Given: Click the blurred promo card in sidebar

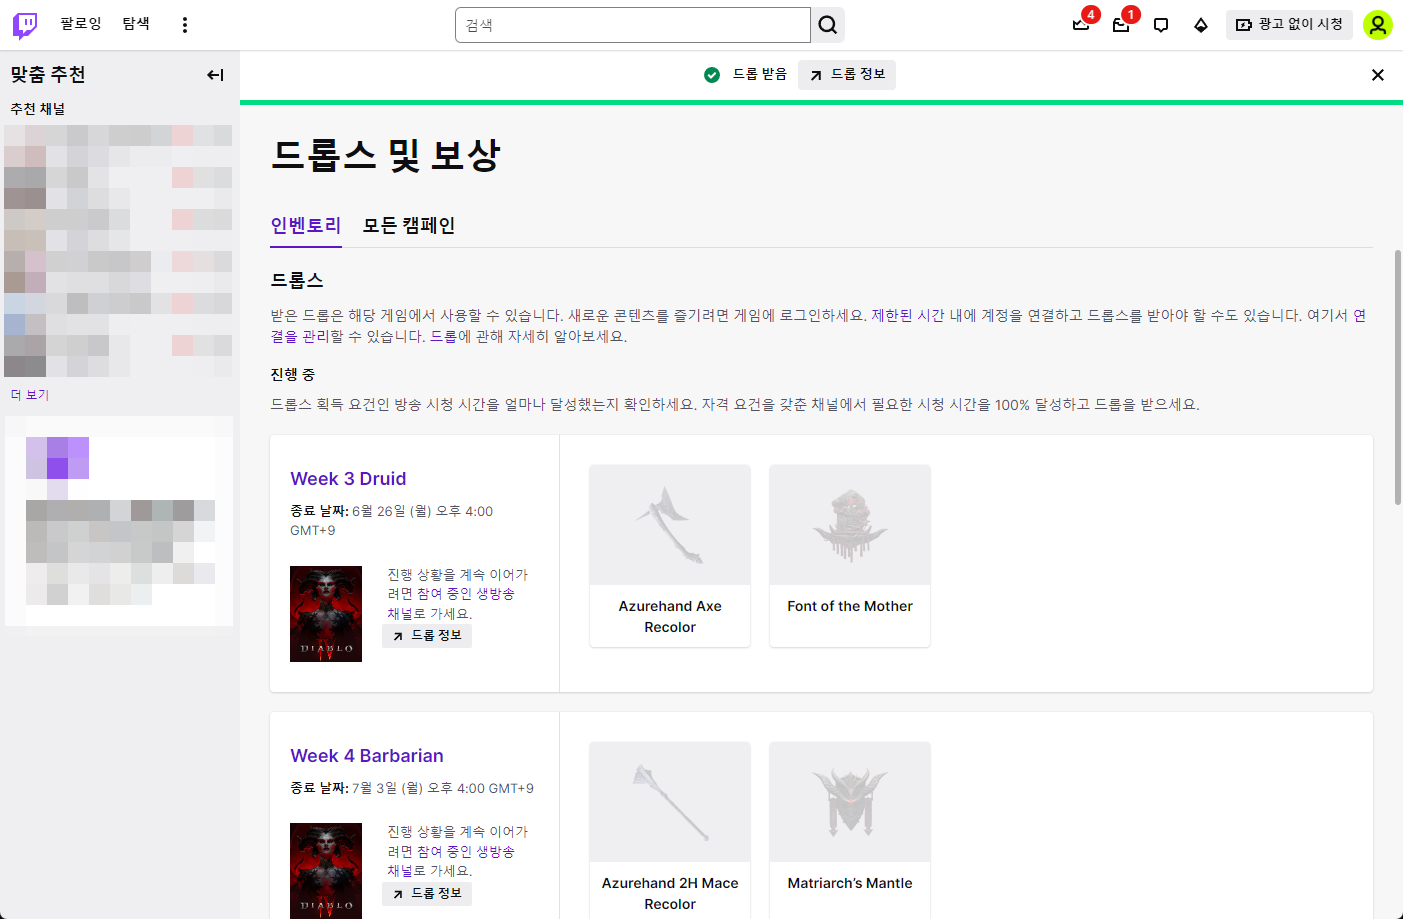Looking at the screenshot, I should [x=119, y=521].
